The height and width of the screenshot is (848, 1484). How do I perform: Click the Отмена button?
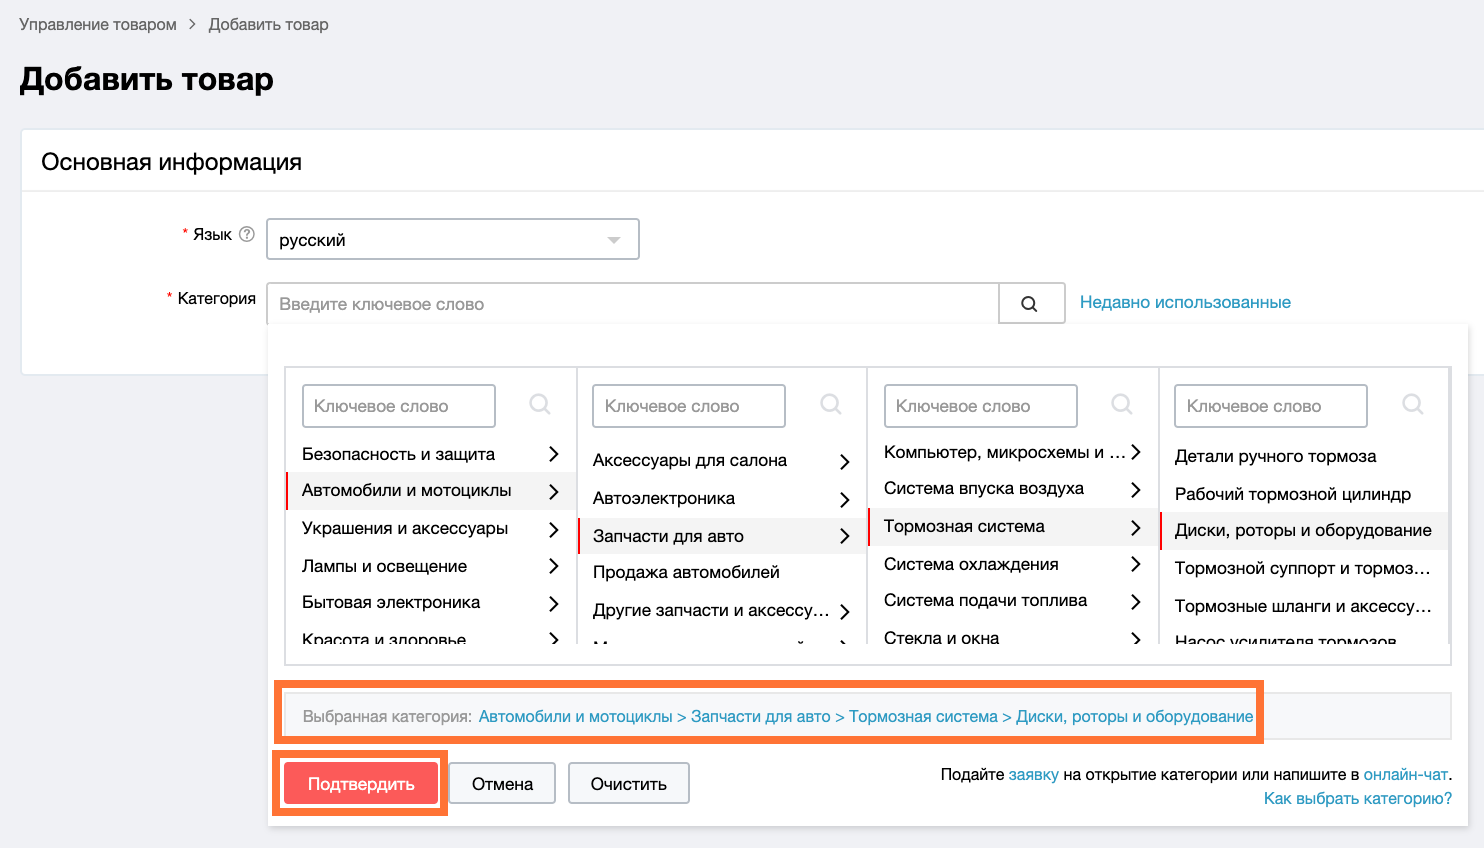[502, 784]
